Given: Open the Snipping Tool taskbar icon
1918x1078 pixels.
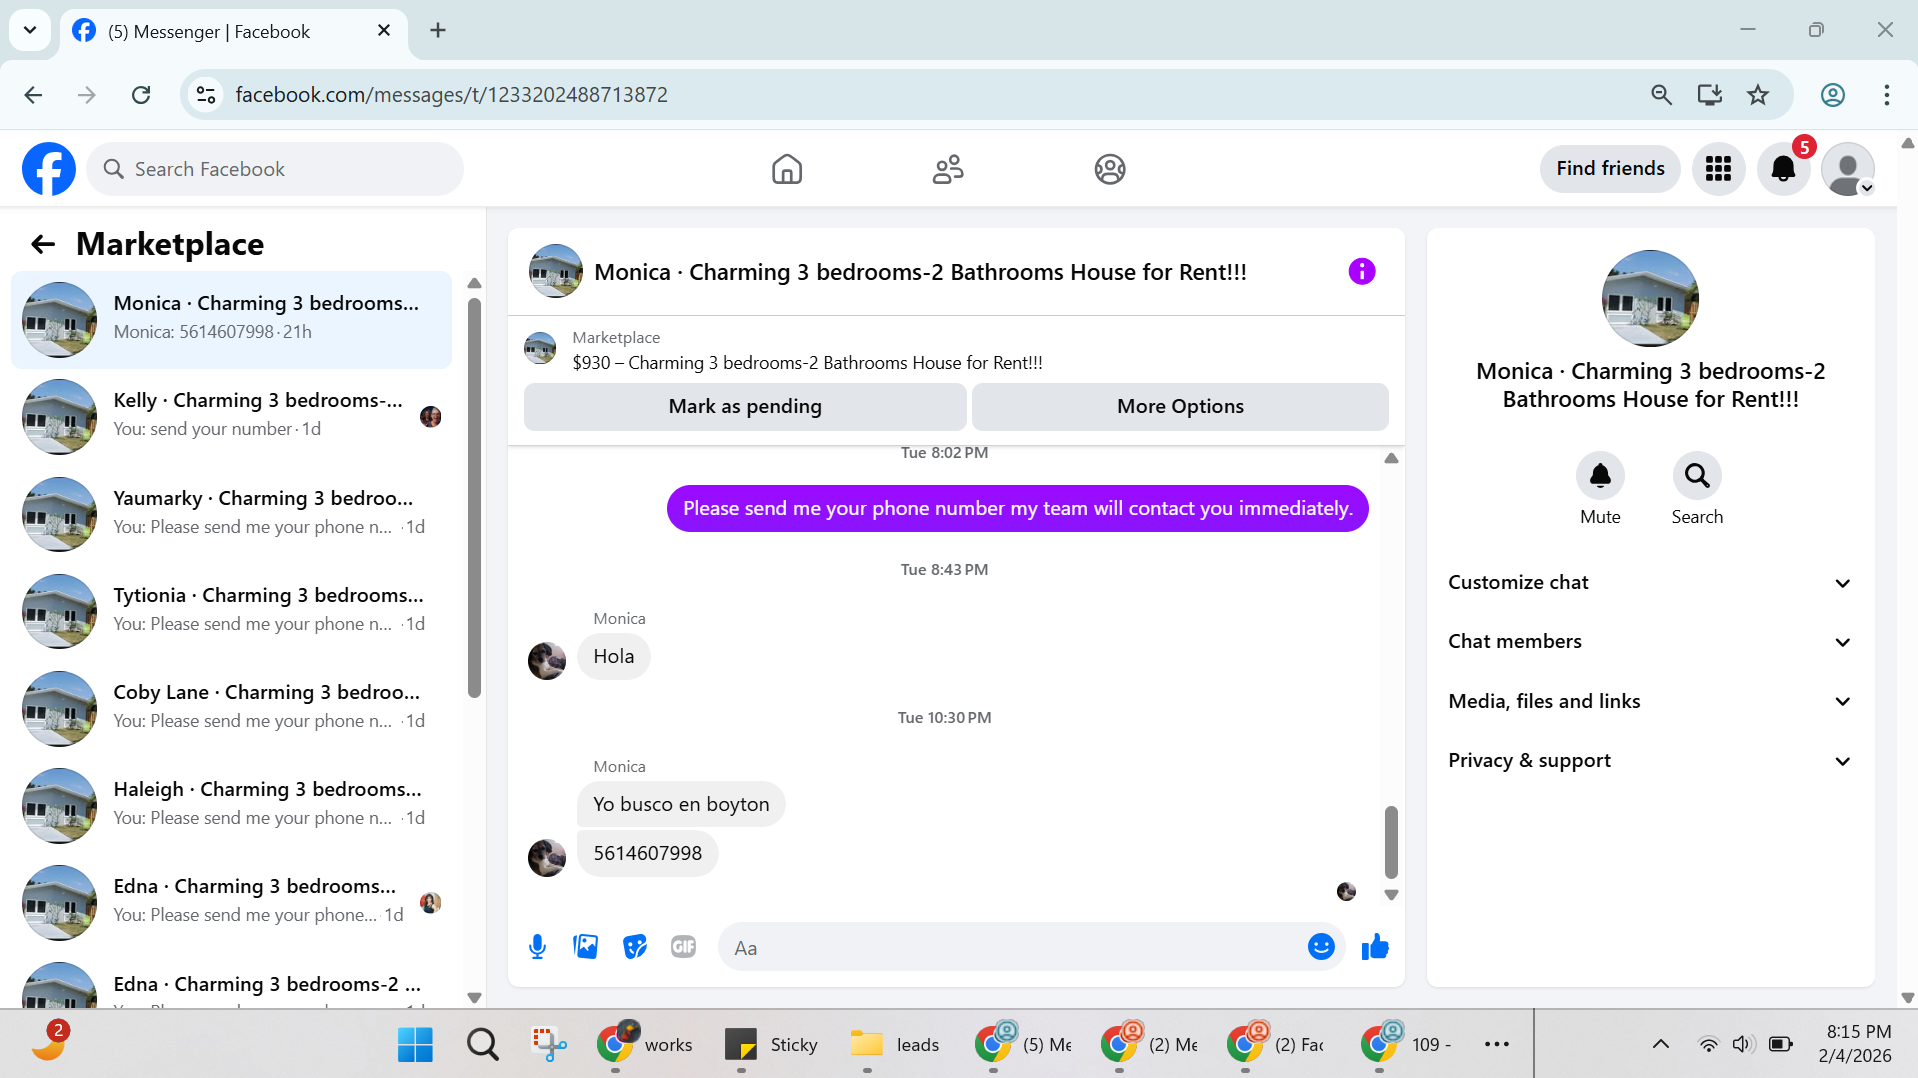Looking at the screenshot, I should 548,1044.
